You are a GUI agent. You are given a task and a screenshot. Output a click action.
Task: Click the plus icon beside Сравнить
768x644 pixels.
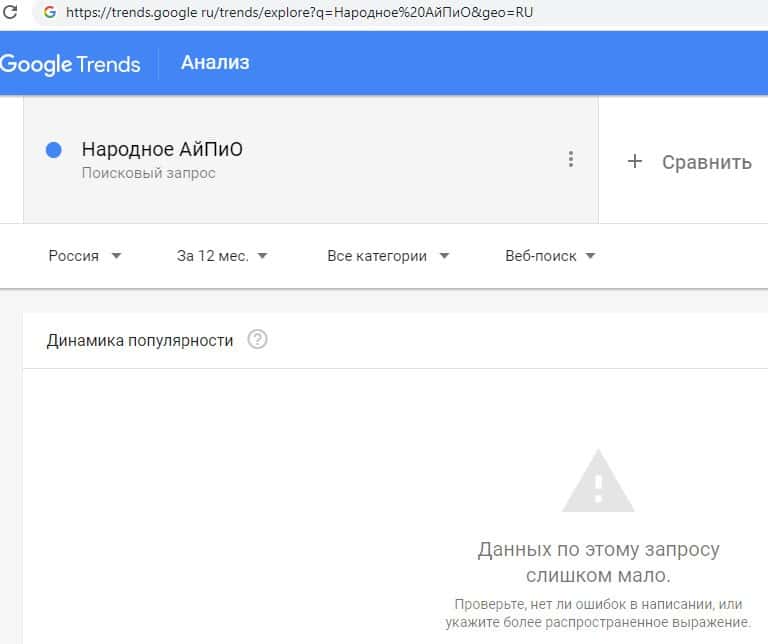click(634, 161)
